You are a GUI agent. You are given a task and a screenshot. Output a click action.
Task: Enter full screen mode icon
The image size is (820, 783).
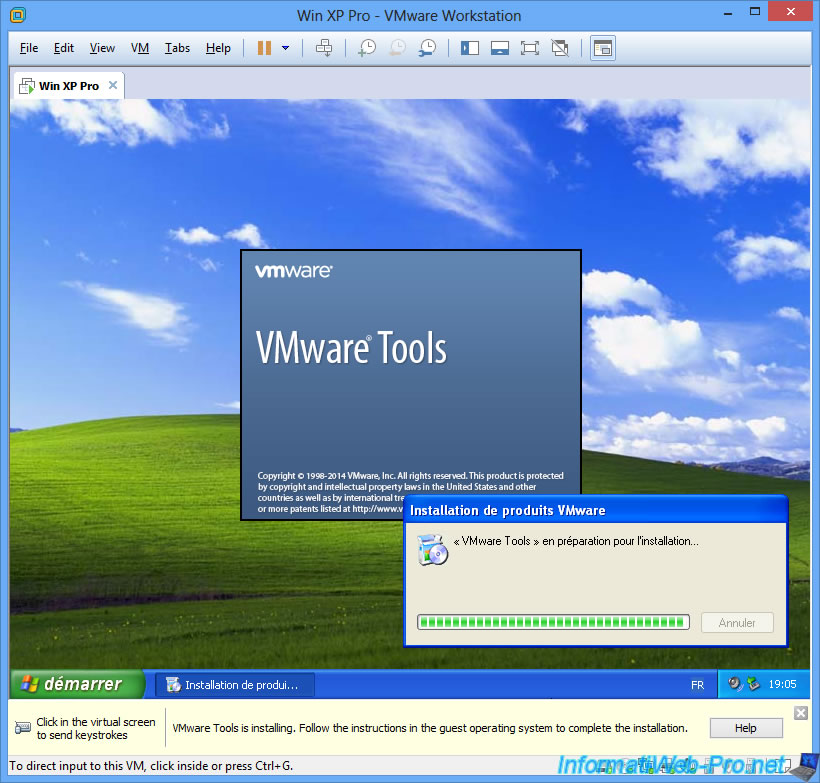click(530, 49)
